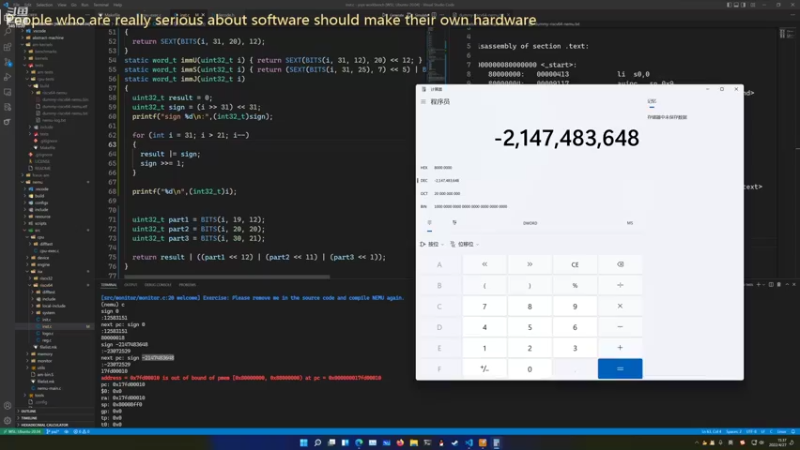Screen dimensions: 800x450
Task: Click the git branch indicator in status bar
Action: point(53,432)
